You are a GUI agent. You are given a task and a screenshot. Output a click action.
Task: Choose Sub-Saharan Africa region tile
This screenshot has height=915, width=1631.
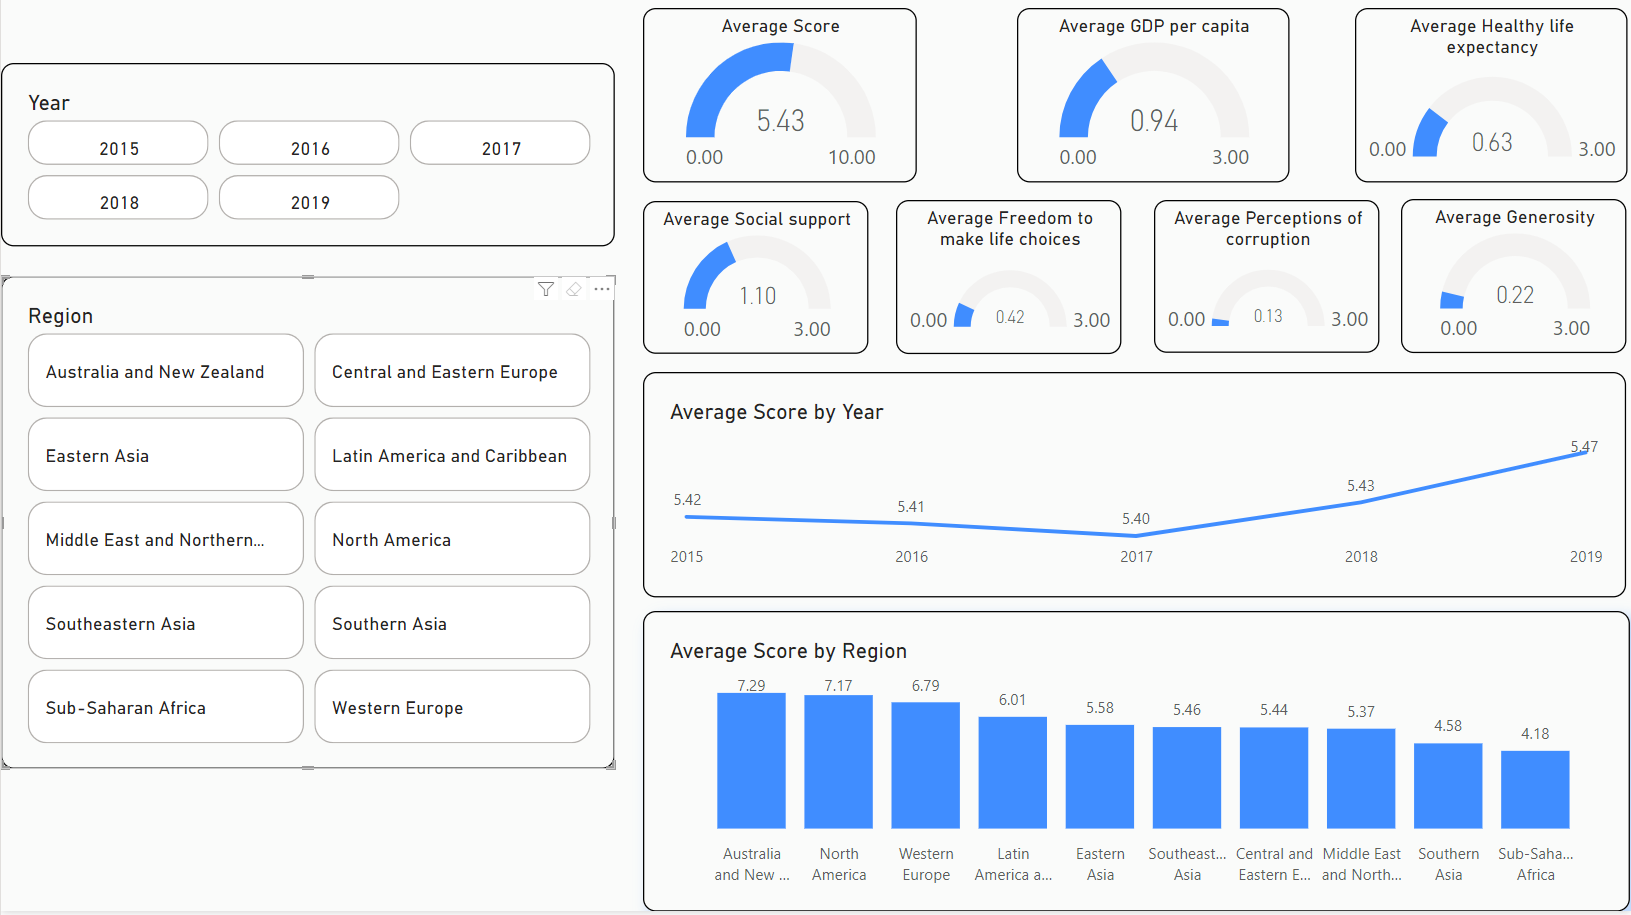pyautogui.click(x=166, y=706)
